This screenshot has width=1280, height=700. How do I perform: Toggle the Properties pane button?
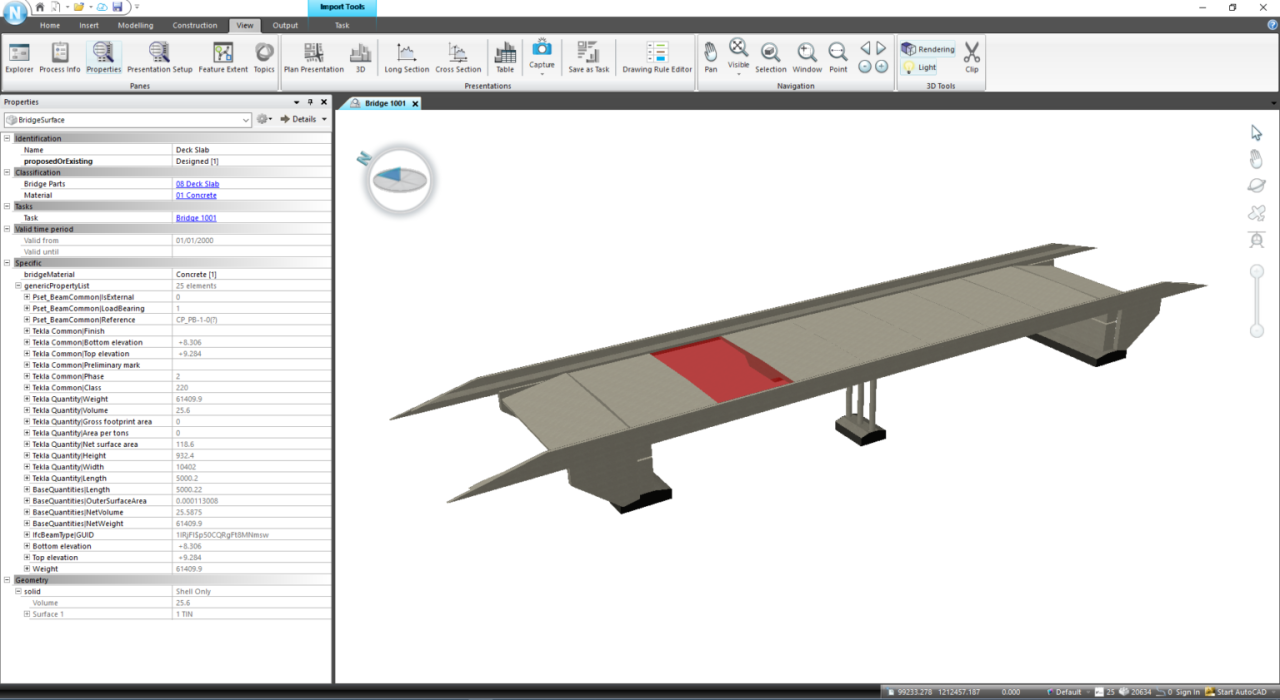[103, 57]
